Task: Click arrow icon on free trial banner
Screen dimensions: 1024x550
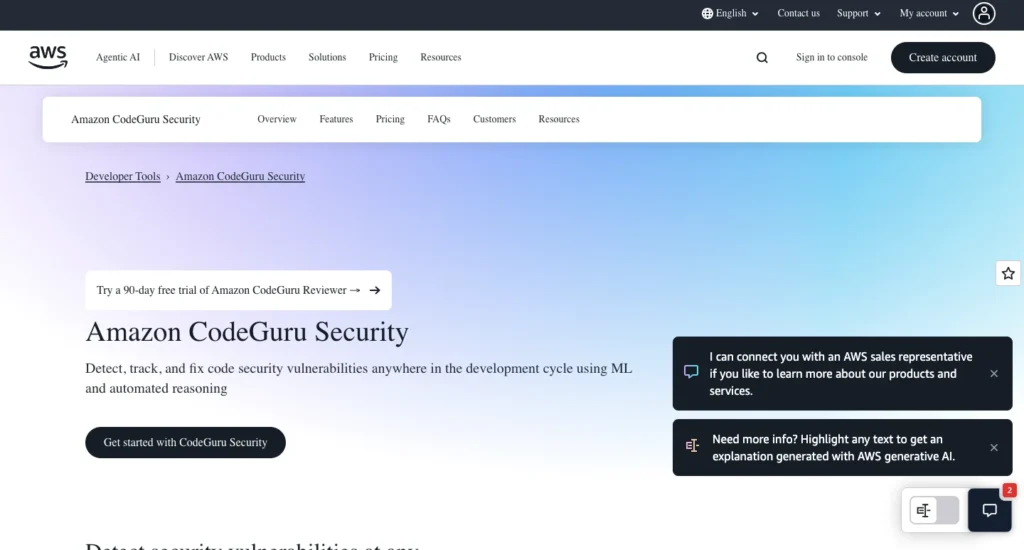Action: [375, 290]
